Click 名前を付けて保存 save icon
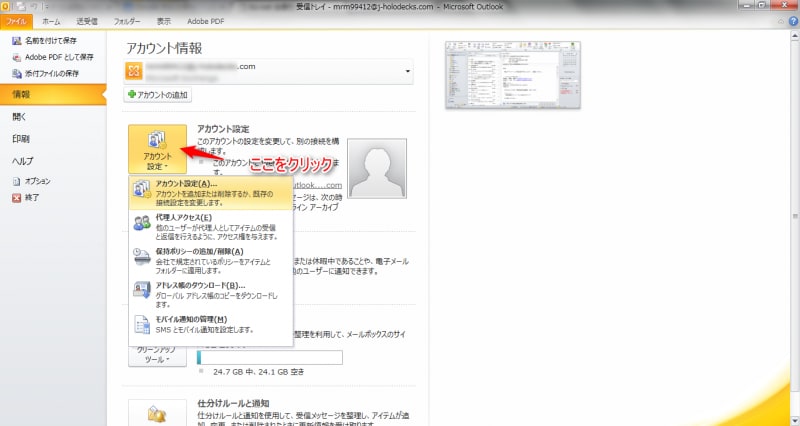Viewport: 800px width, 426px height. [x=17, y=41]
